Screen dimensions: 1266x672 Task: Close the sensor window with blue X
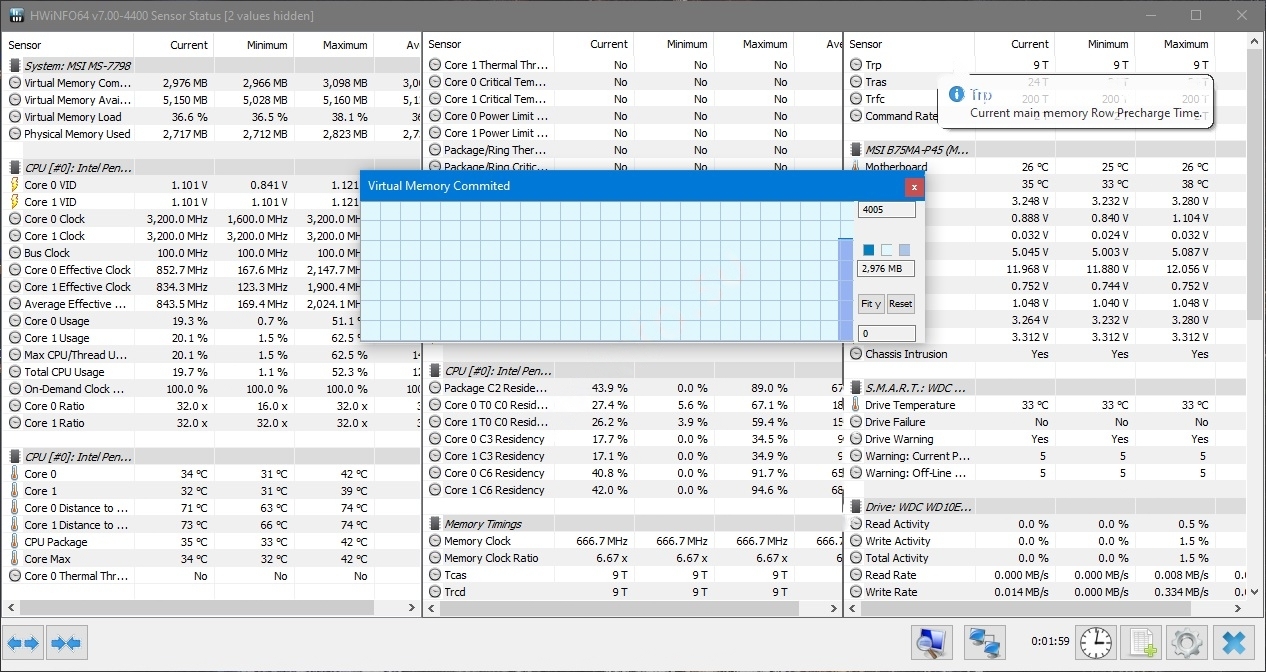1234,642
